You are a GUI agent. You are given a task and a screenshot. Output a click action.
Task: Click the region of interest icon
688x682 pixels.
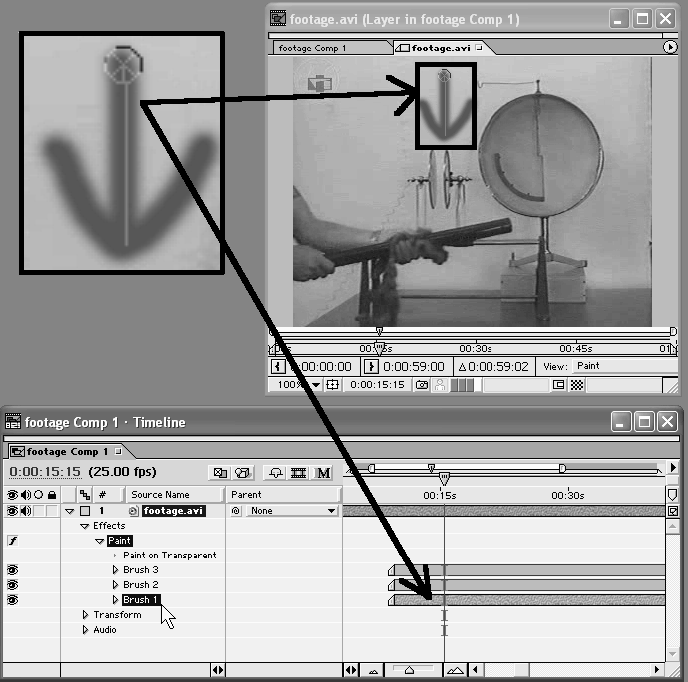pos(558,384)
